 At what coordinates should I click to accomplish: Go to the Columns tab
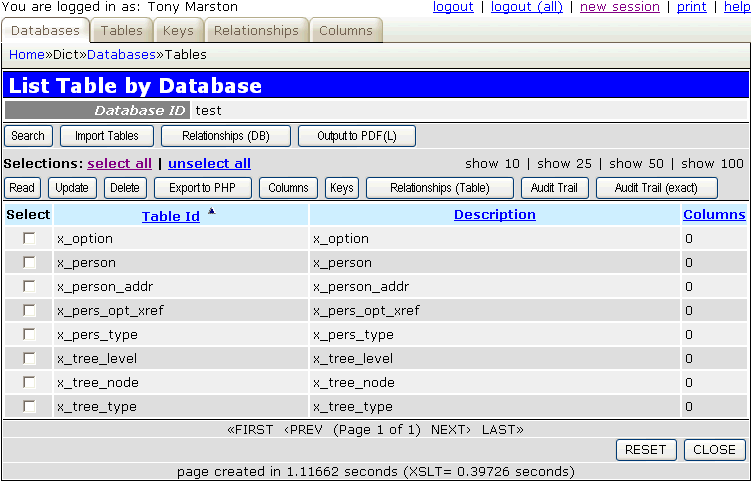coord(346,31)
